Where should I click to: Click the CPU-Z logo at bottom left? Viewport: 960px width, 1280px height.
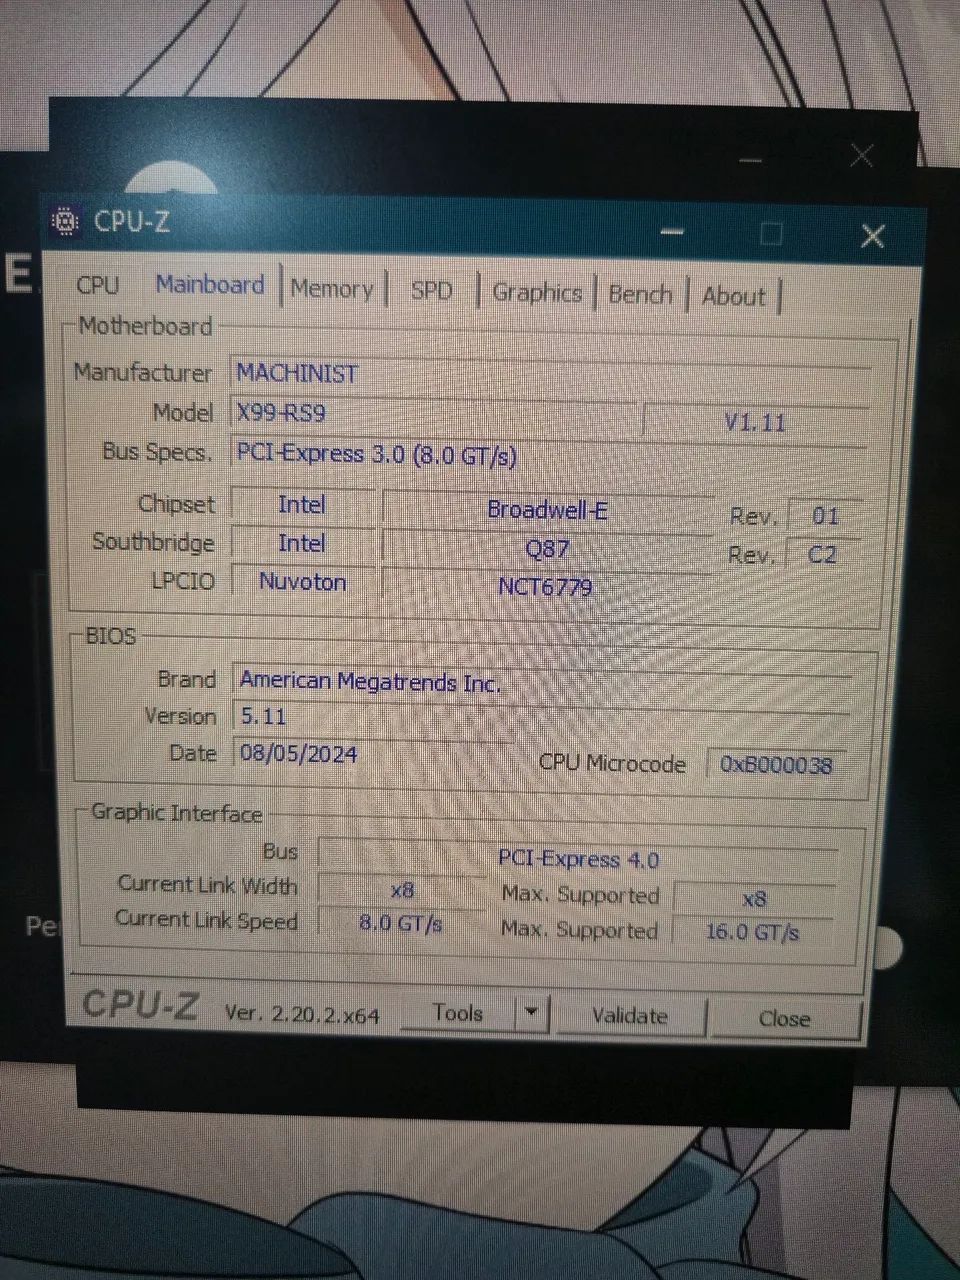click(x=140, y=1005)
